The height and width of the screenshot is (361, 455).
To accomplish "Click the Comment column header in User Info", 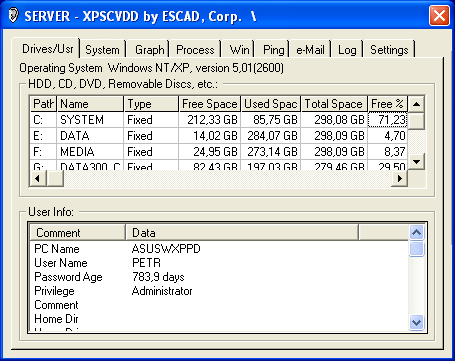I will point(78,232).
